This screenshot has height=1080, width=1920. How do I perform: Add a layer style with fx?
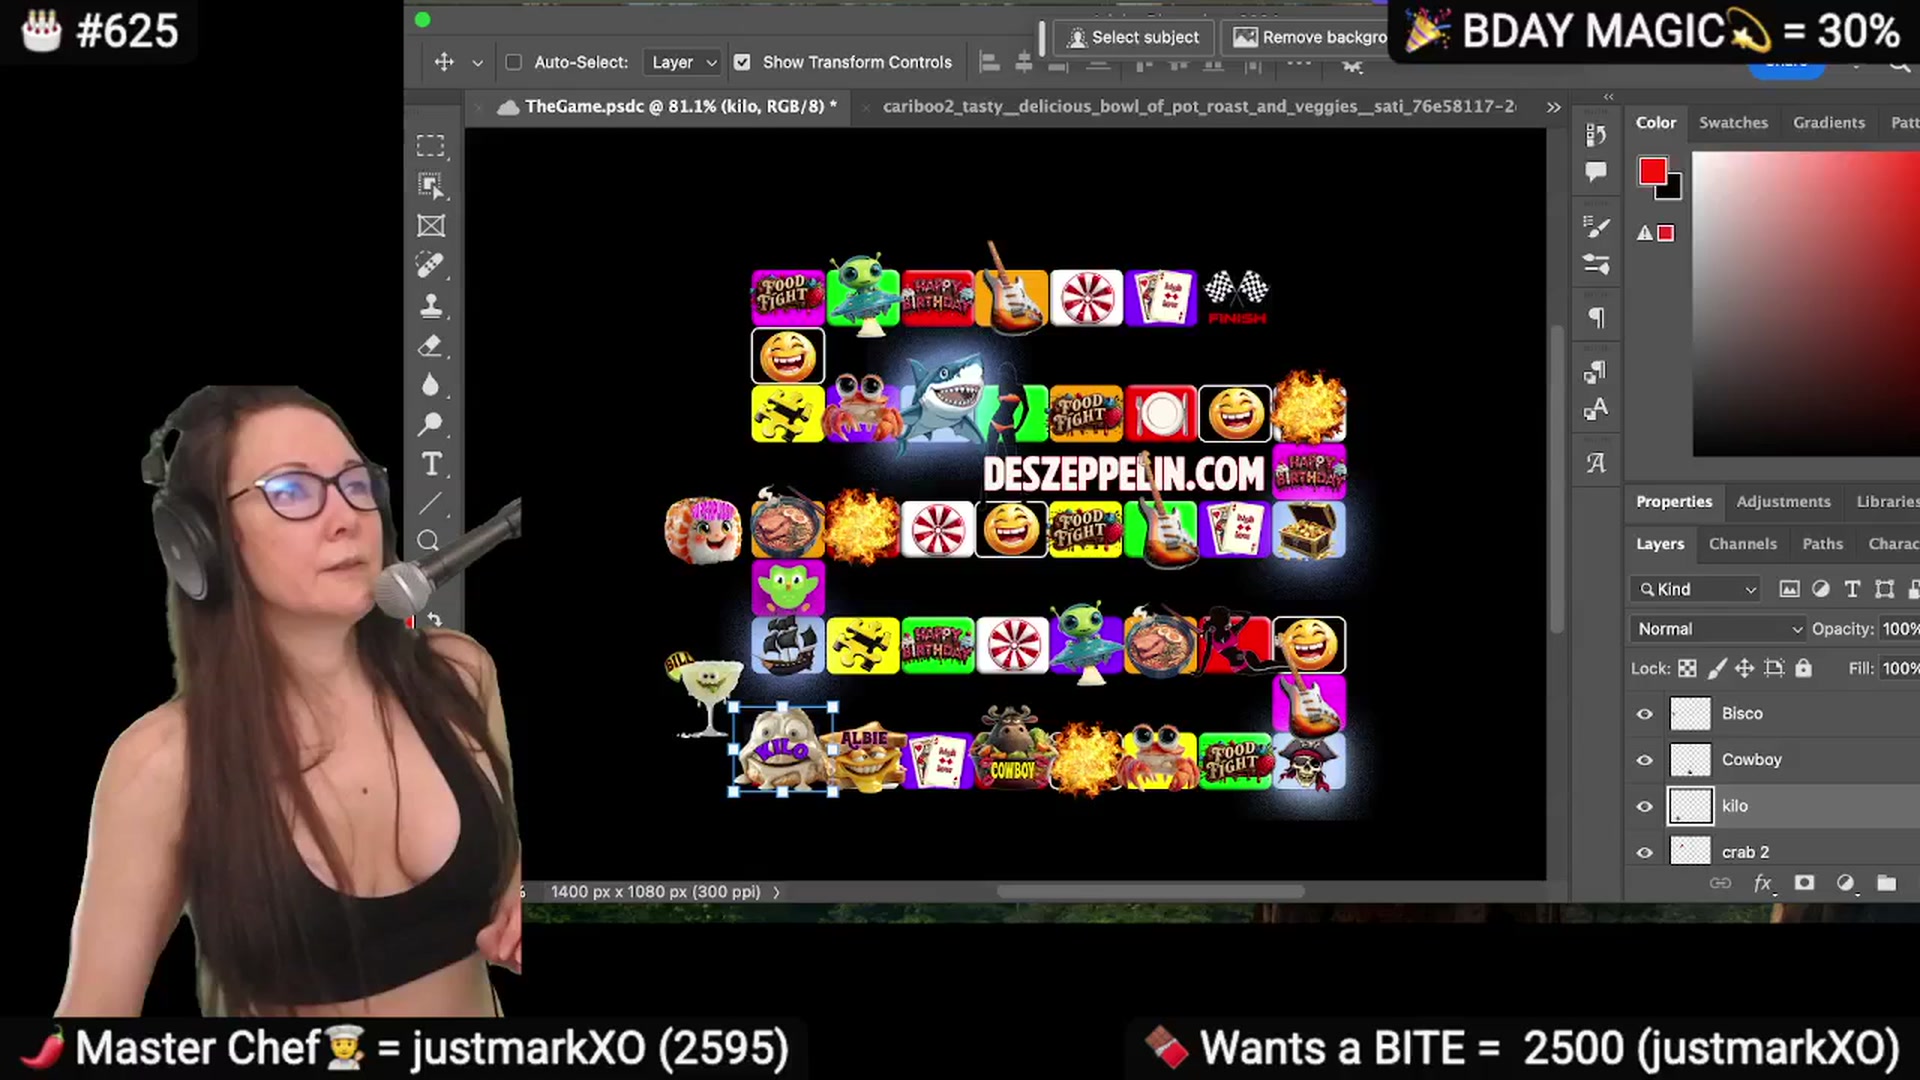coord(1762,883)
